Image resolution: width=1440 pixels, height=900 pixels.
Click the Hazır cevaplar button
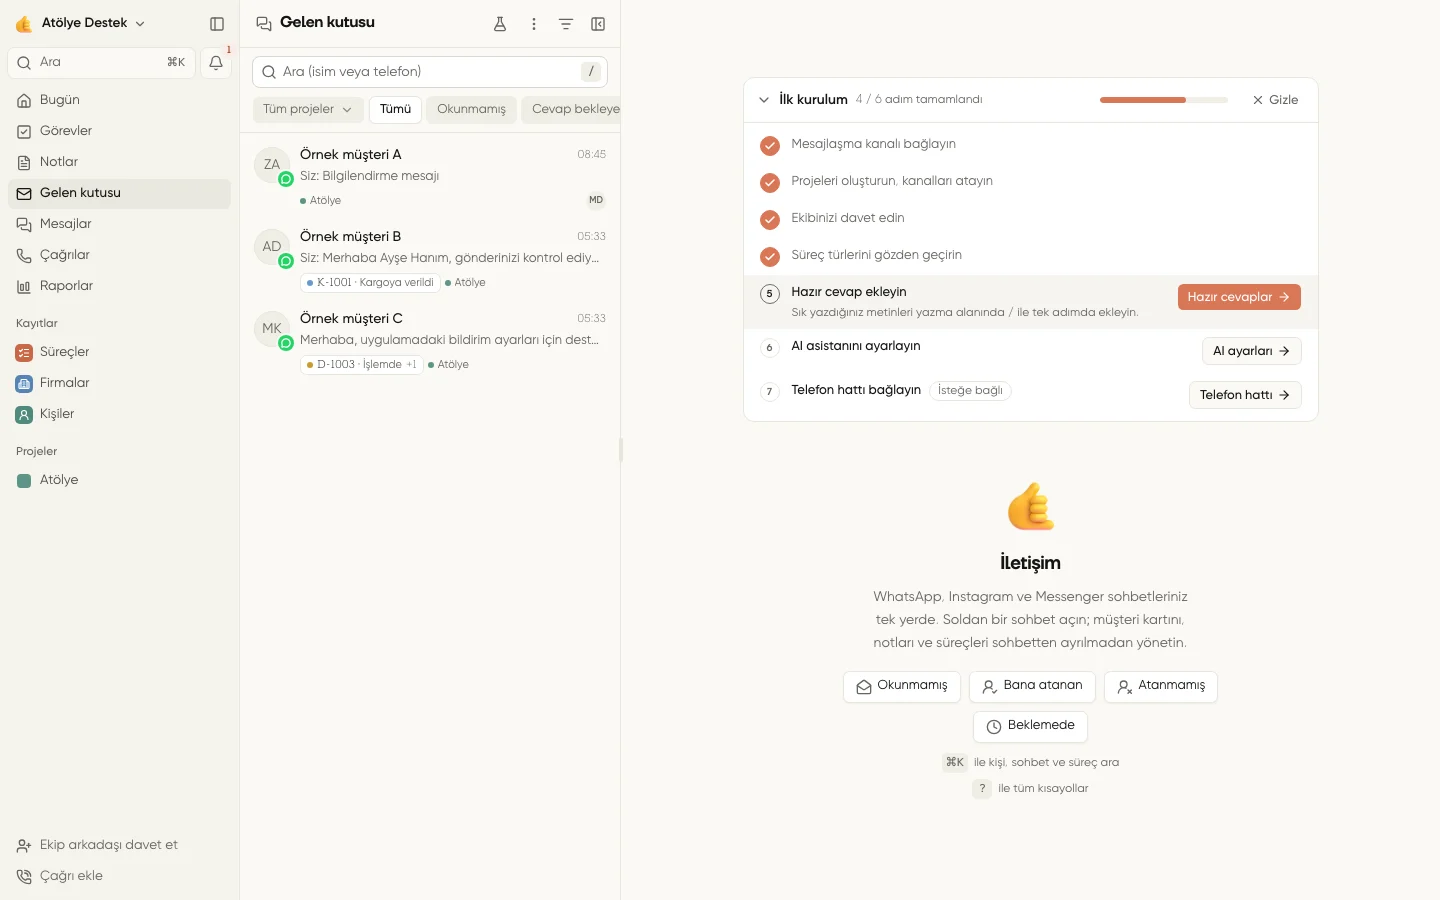1239,297
